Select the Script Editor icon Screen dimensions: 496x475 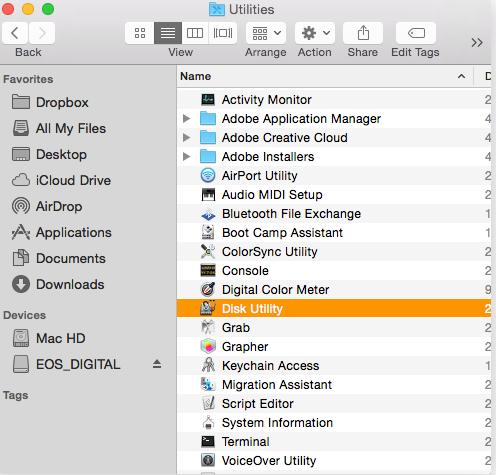(208, 403)
